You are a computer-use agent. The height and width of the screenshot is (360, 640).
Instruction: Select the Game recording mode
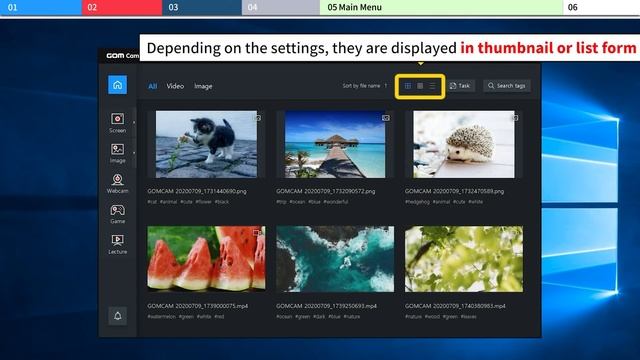[x=118, y=214]
